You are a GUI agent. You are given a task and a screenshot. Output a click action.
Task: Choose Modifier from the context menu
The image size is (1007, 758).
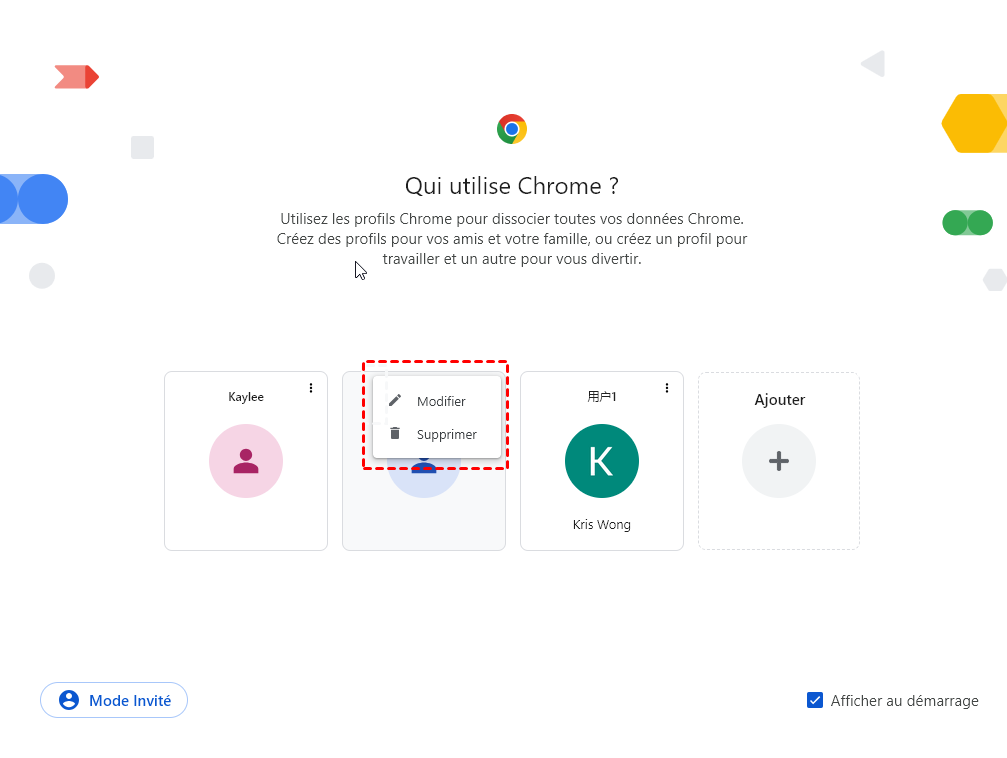[x=441, y=401]
